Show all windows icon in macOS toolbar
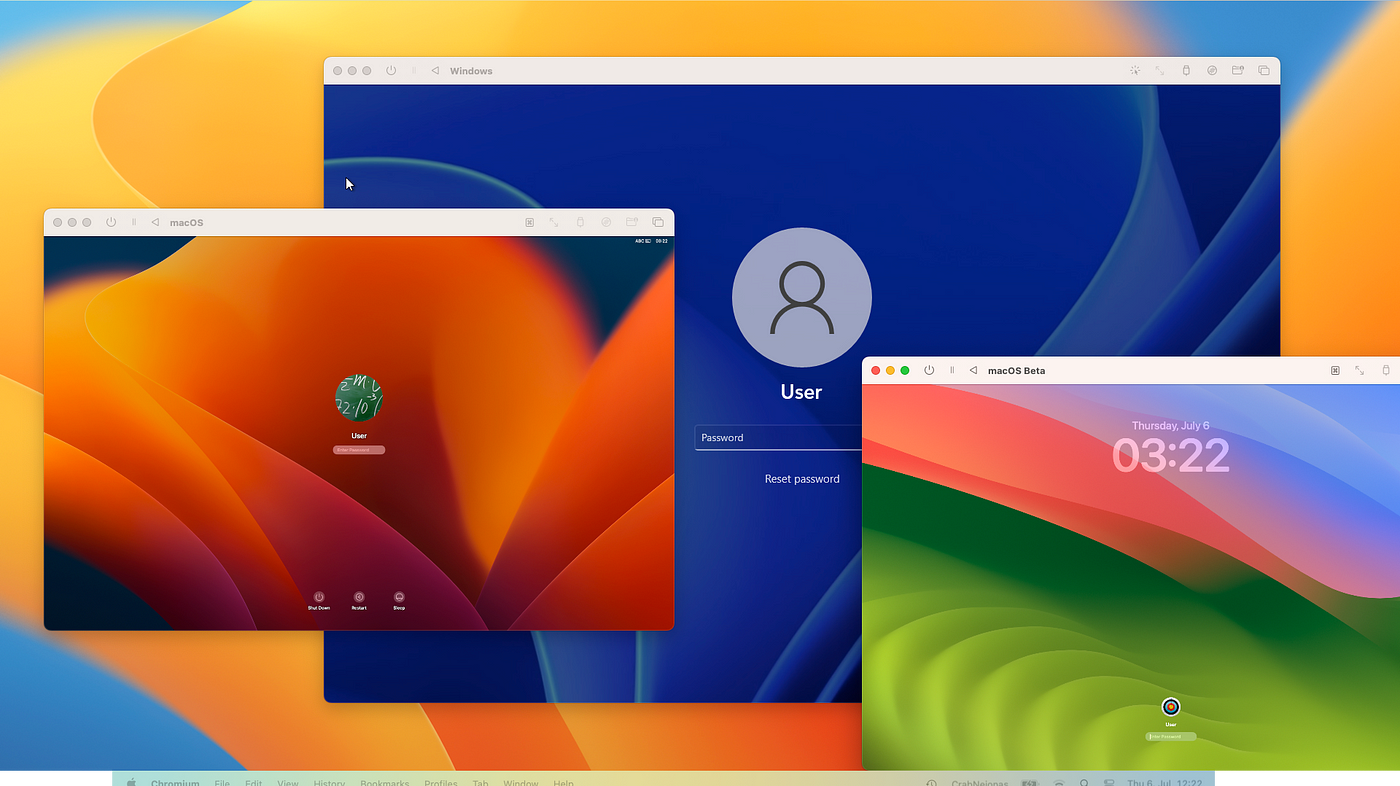1400x786 pixels. point(658,222)
